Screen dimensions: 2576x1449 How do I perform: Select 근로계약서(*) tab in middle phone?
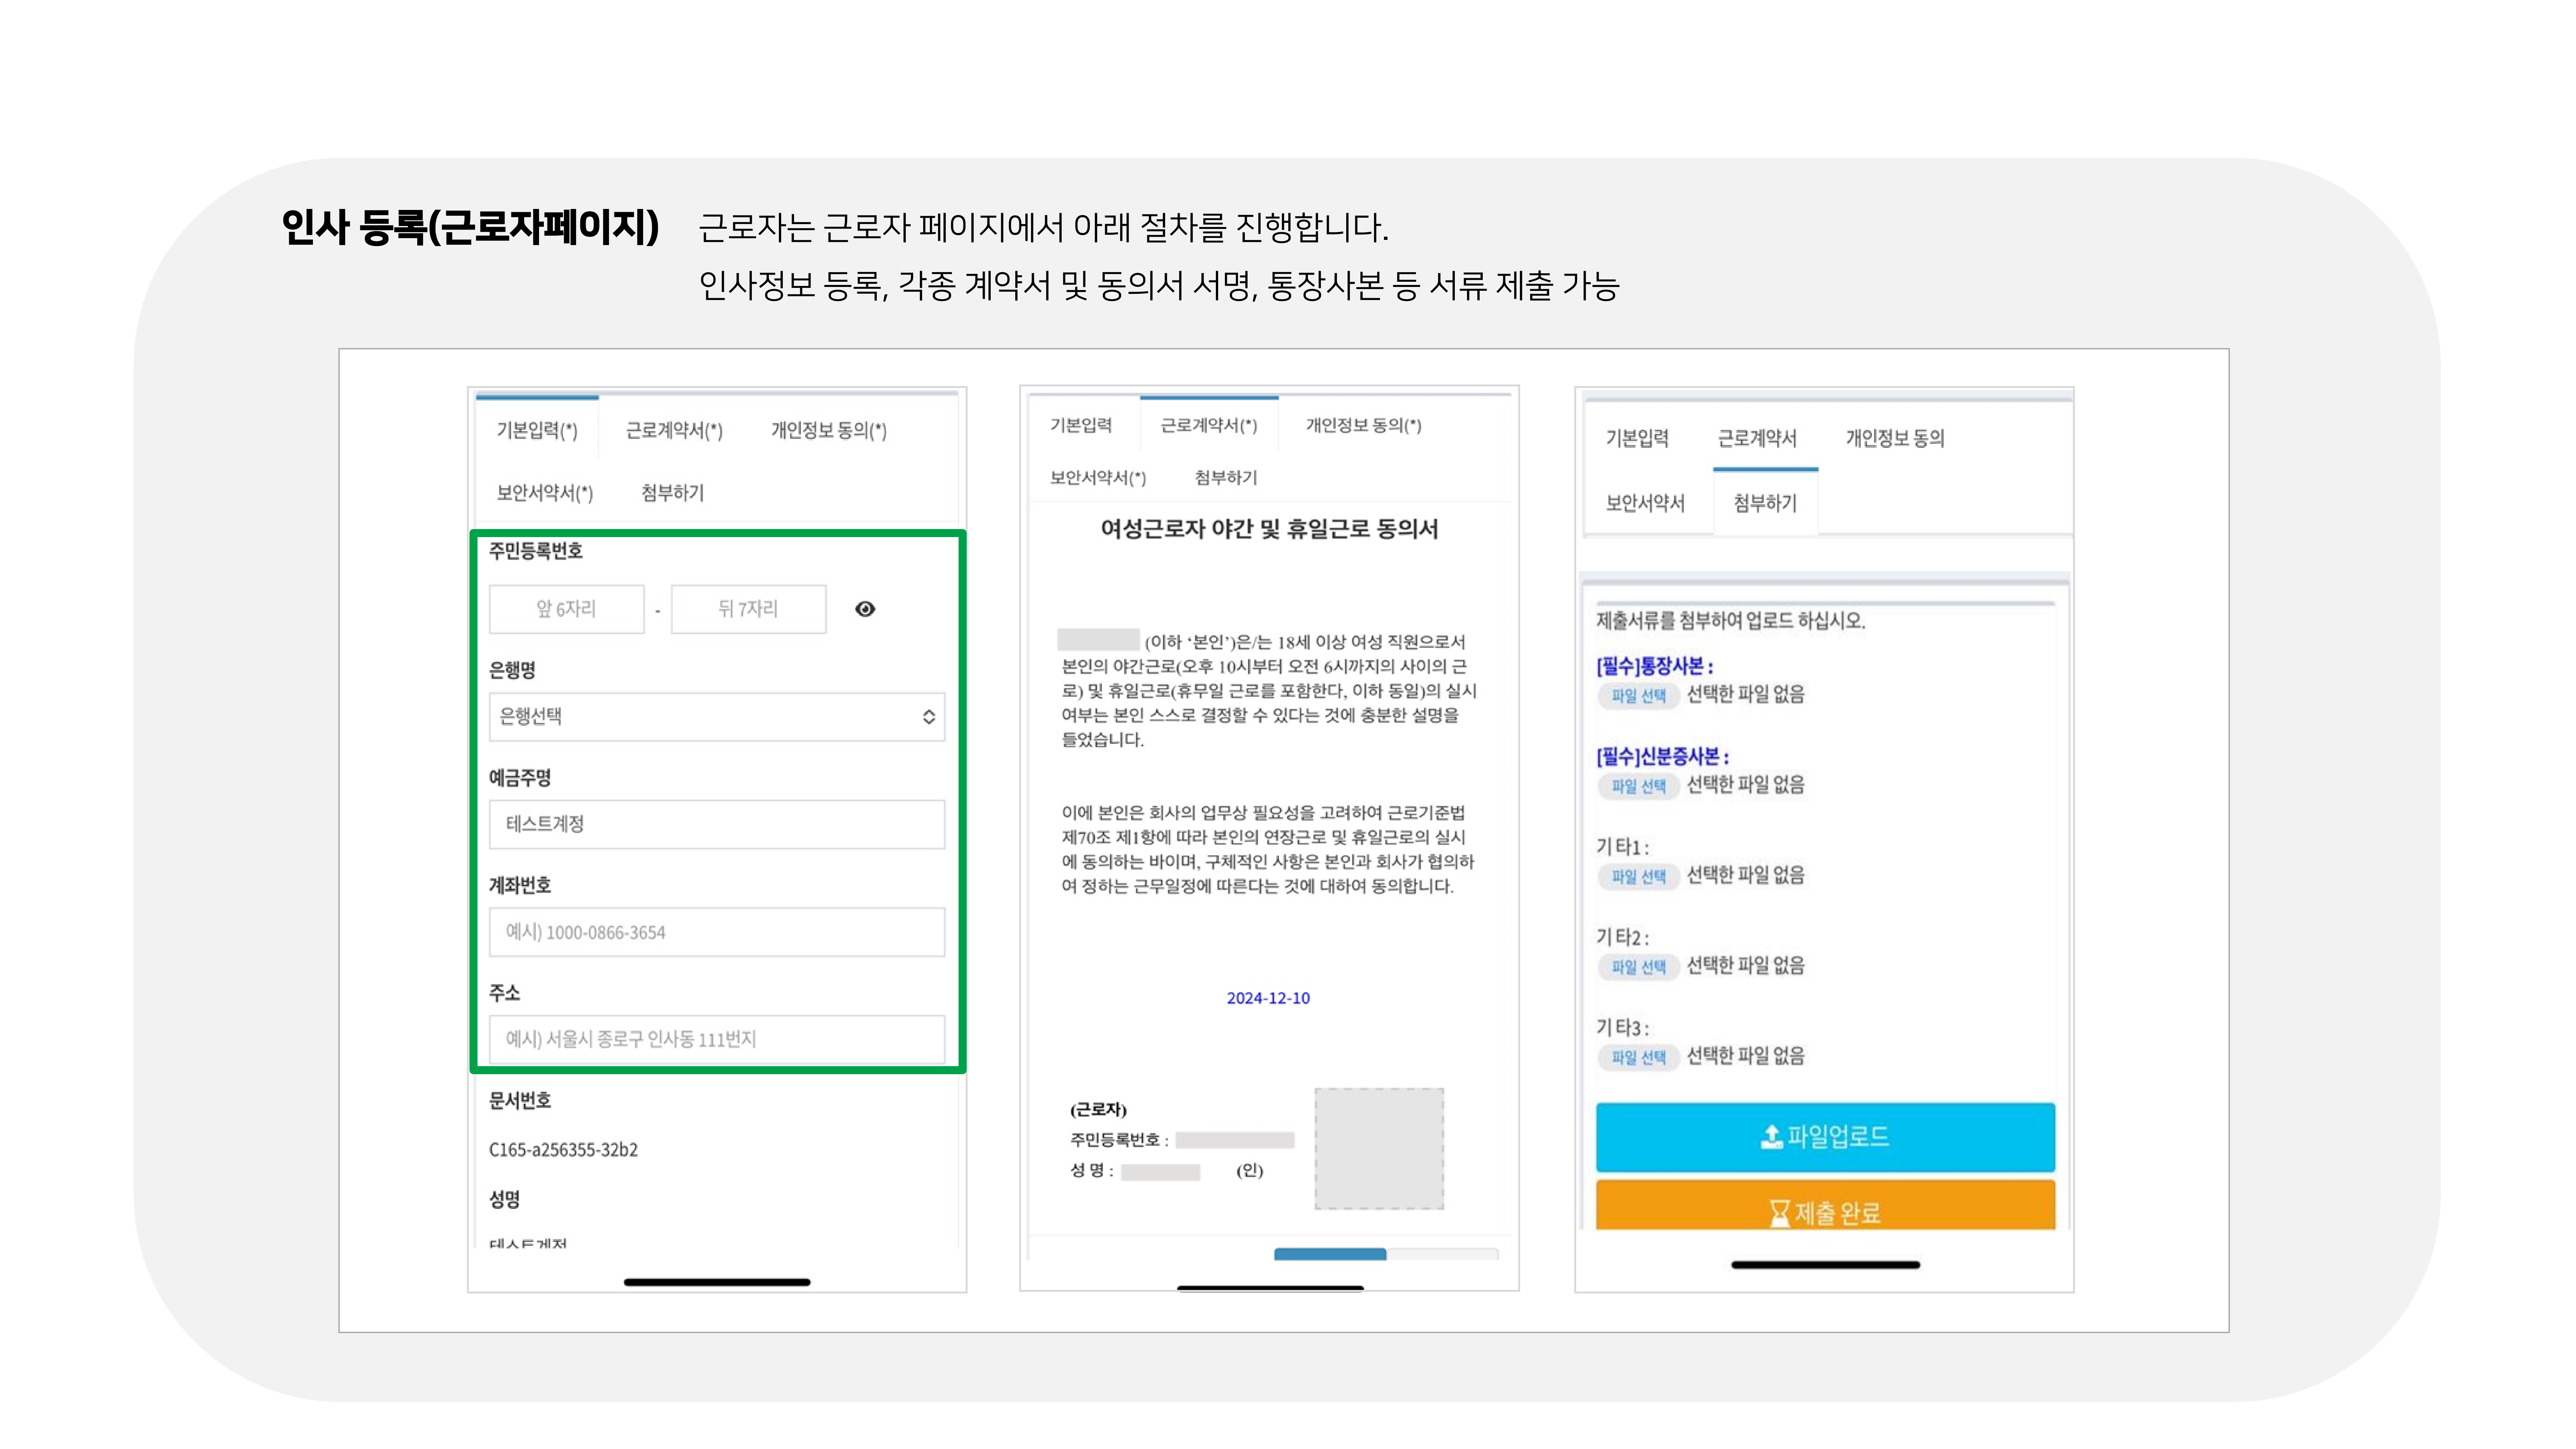click(x=1209, y=425)
